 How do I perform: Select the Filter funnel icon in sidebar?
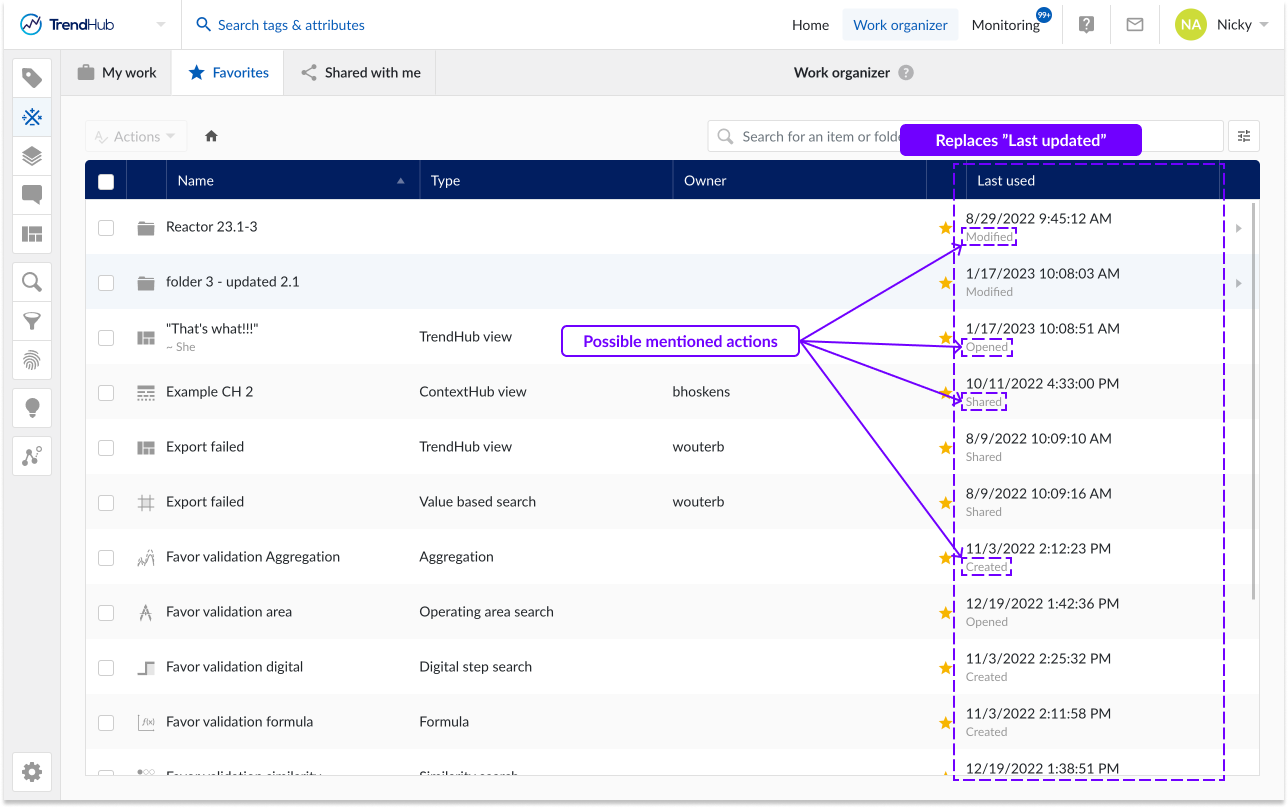click(x=31, y=321)
